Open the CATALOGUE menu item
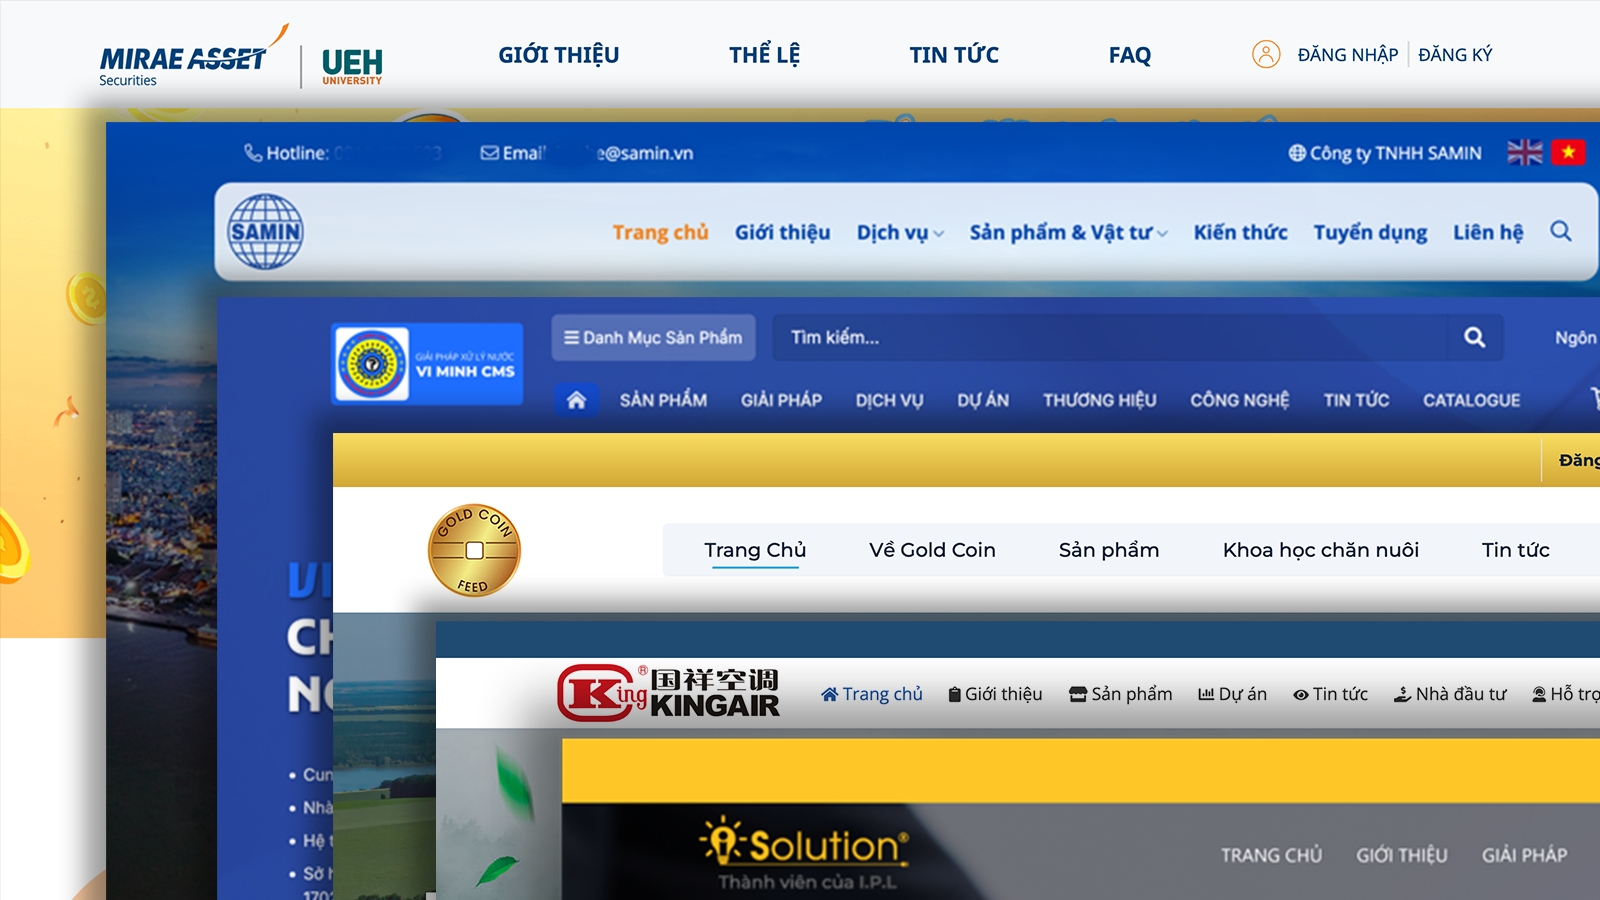The image size is (1600, 900). (x=1471, y=400)
